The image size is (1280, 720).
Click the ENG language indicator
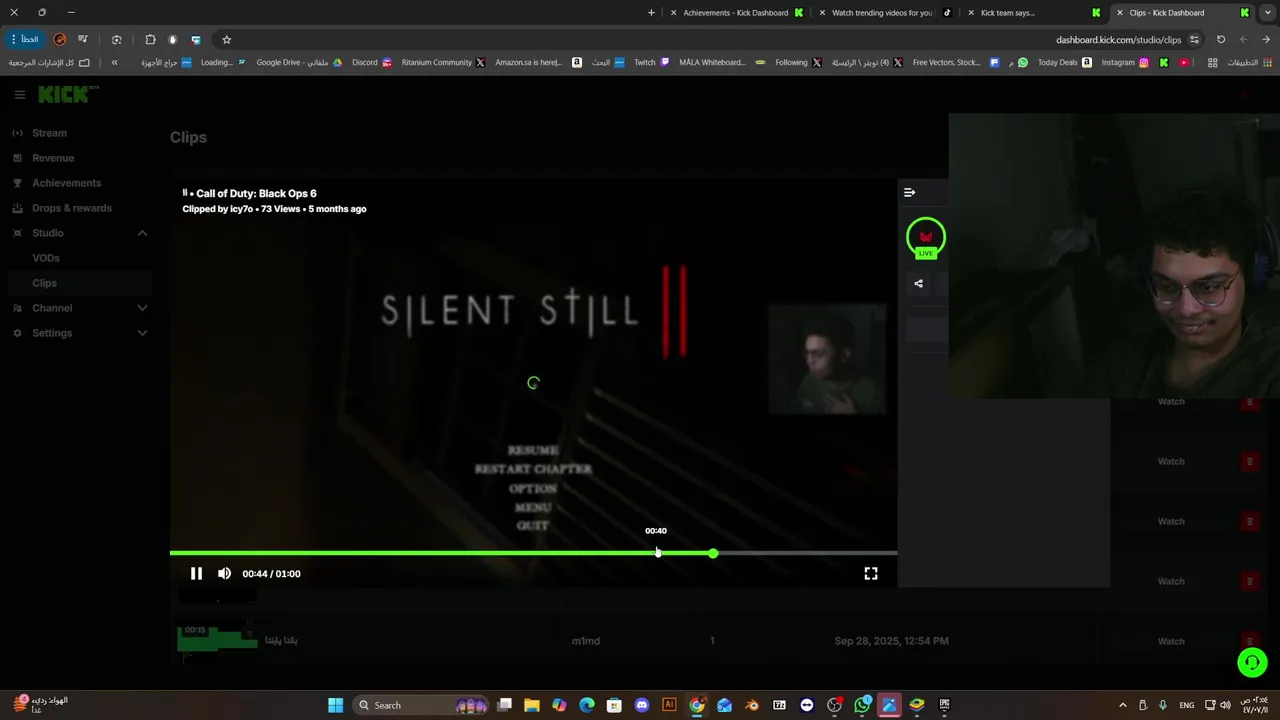pos(1187,705)
